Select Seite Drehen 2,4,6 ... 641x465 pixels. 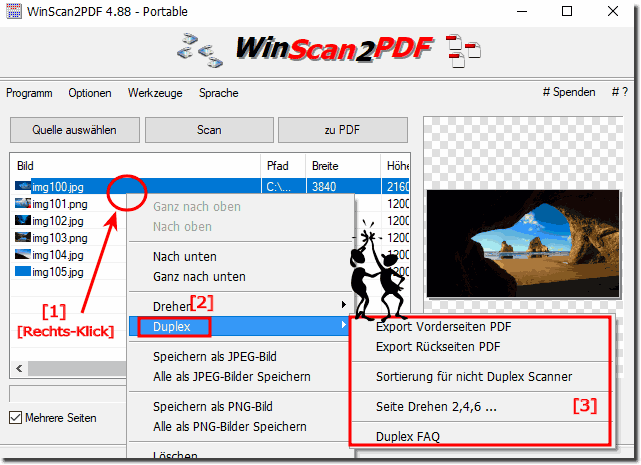coord(481,407)
